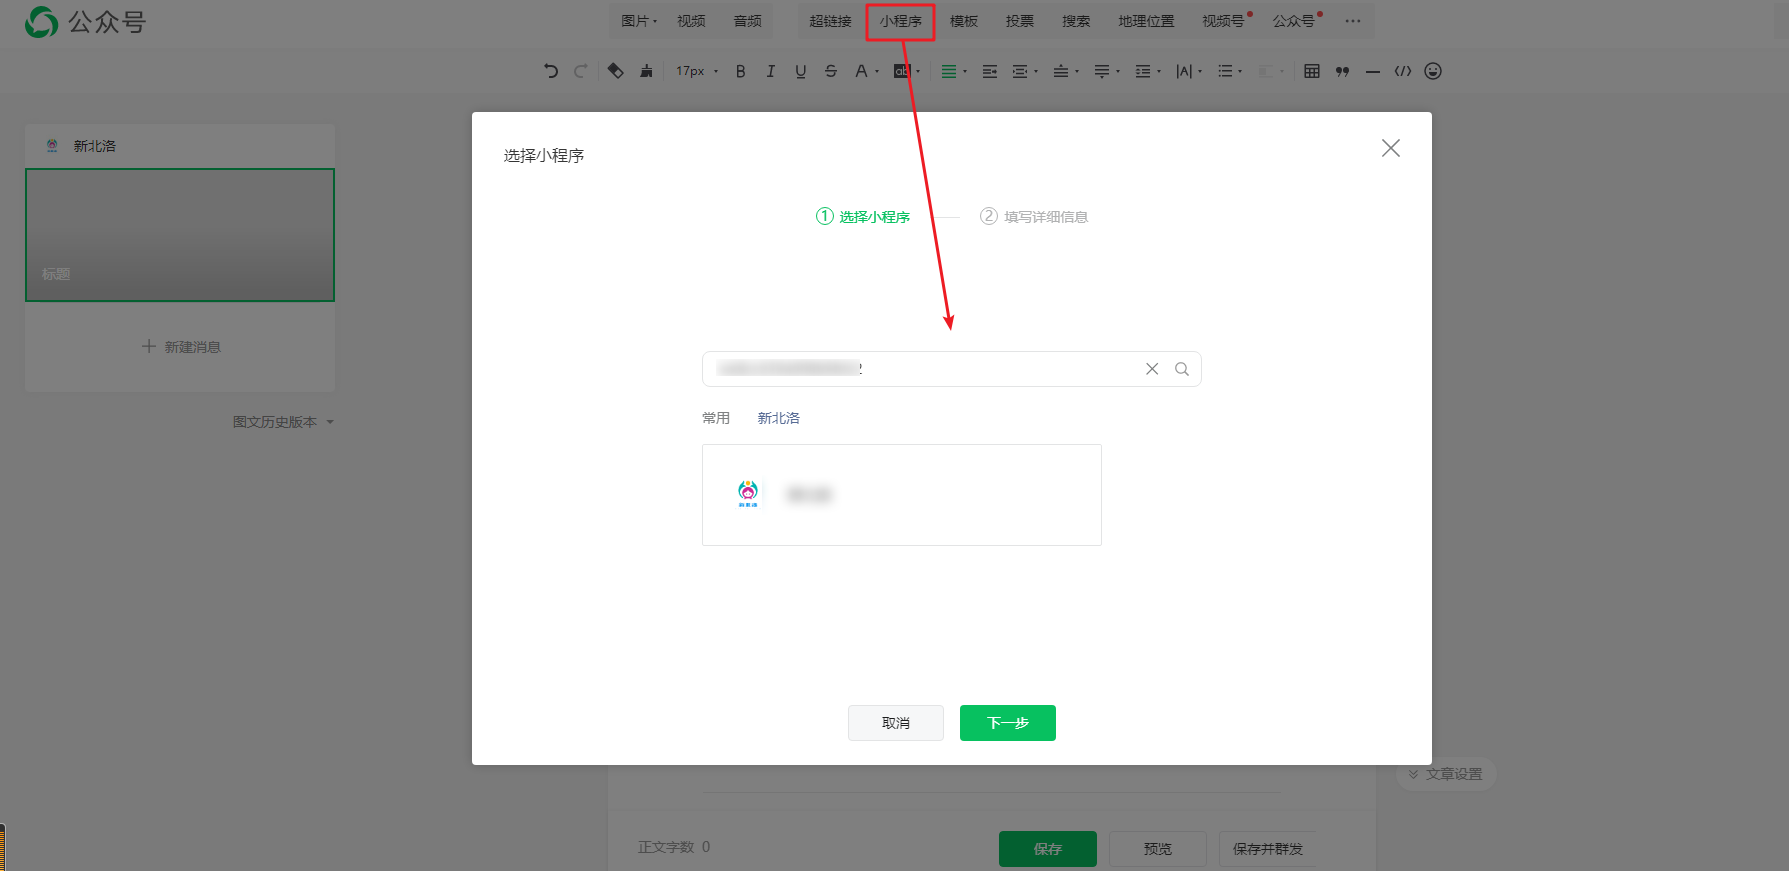Expand 文章设置 section
The width and height of the screenshot is (1789, 871).
coord(1445,774)
